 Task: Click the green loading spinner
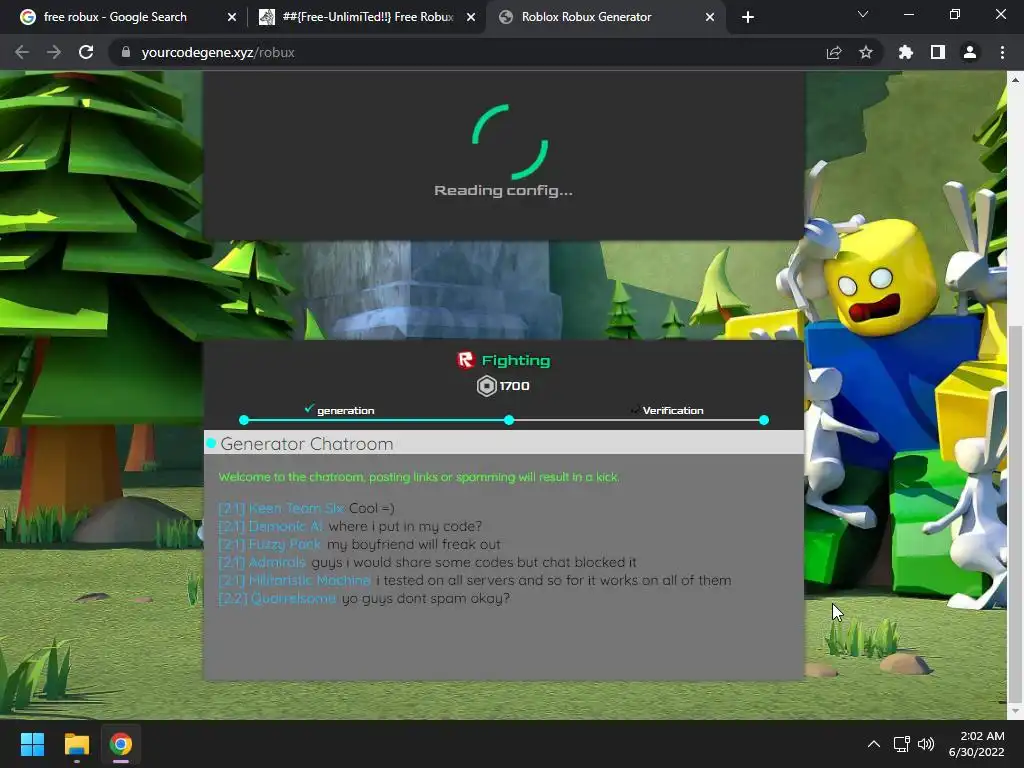tap(510, 142)
